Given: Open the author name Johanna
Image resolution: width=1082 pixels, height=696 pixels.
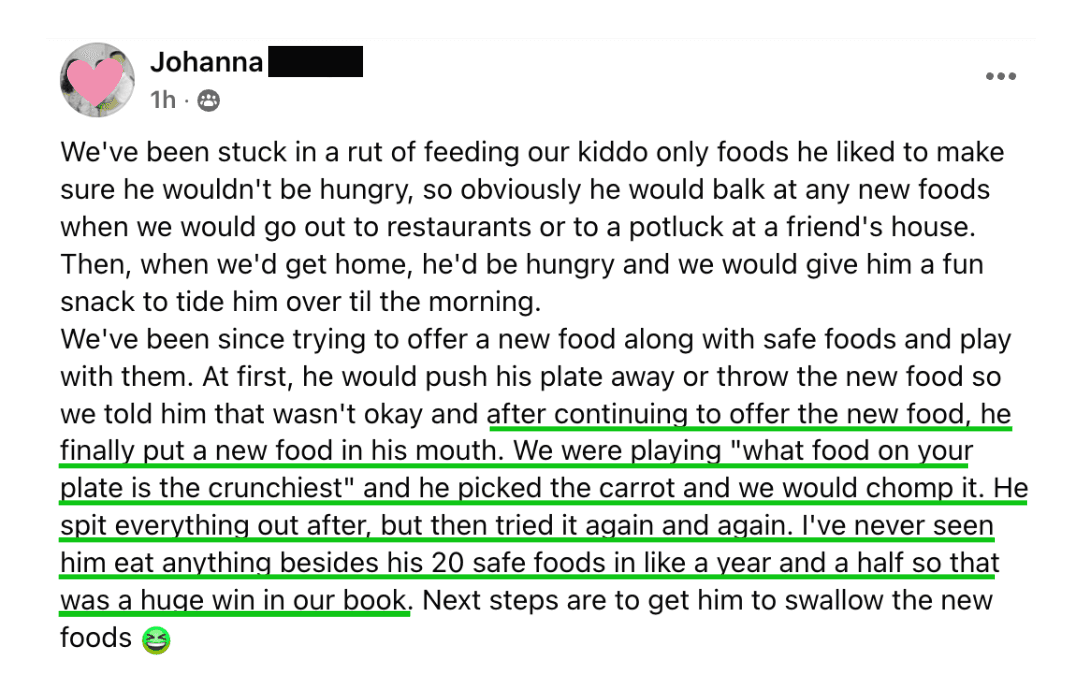Looking at the screenshot, I should coord(206,62).
